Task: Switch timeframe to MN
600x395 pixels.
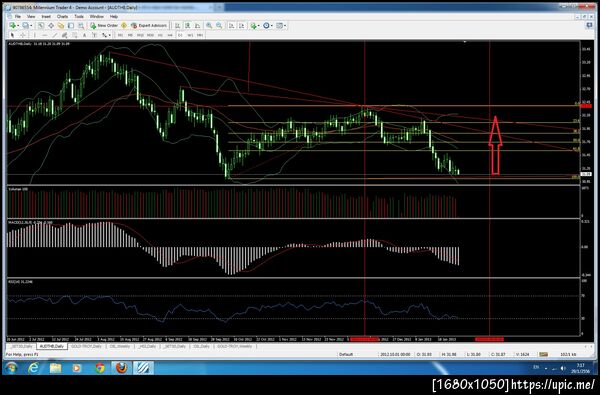Action: (200, 35)
